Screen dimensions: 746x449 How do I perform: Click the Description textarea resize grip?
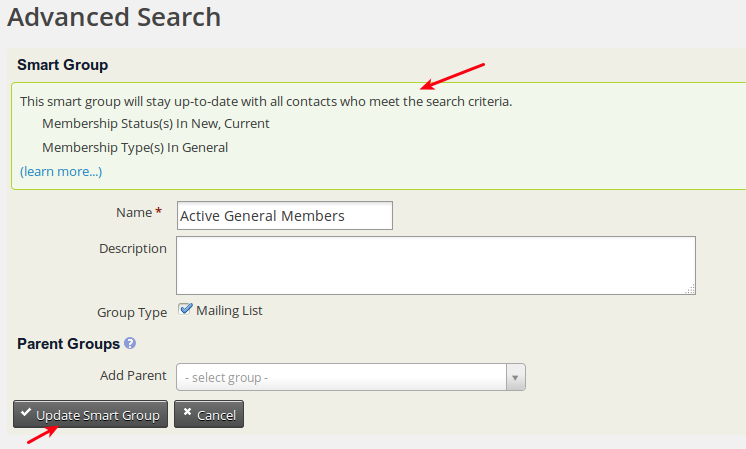[689, 289]
